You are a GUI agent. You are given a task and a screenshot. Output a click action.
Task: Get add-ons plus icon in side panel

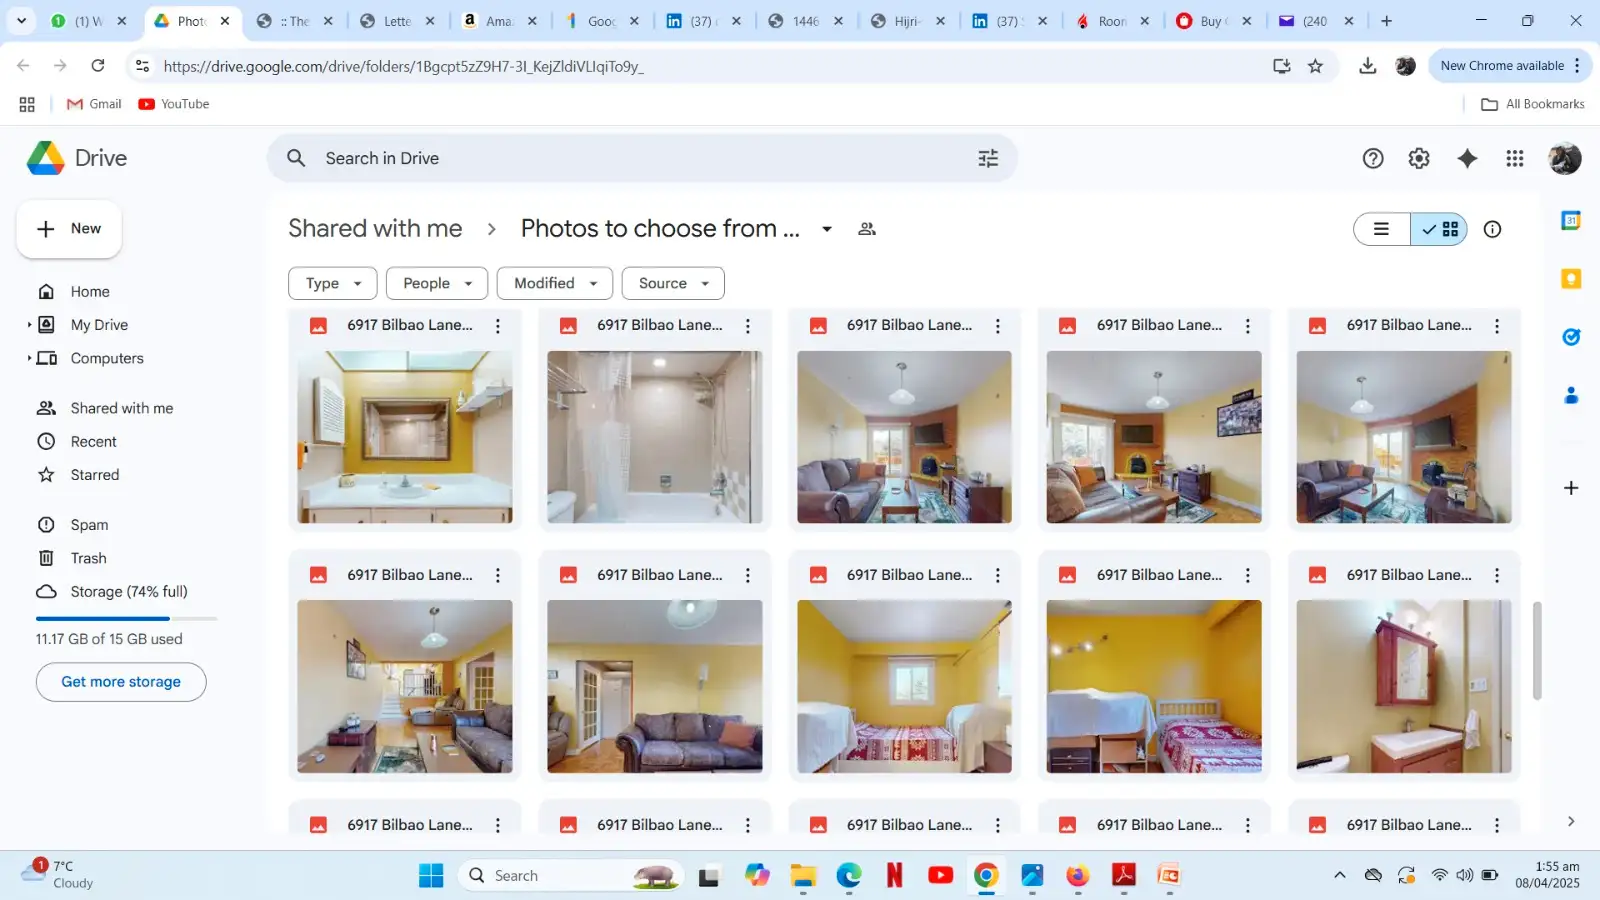pyautogui.click(x=1571, y=488)
